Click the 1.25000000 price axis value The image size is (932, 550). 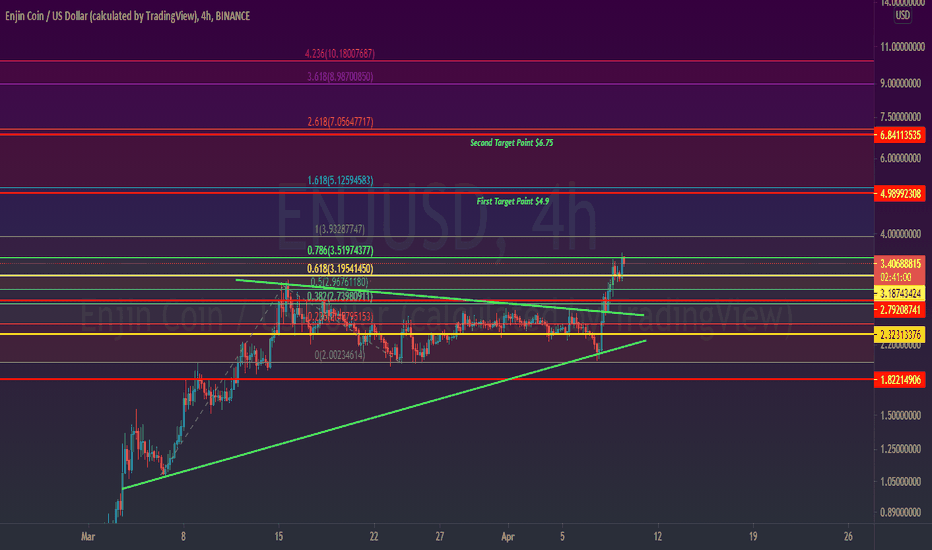click(902, 449)
